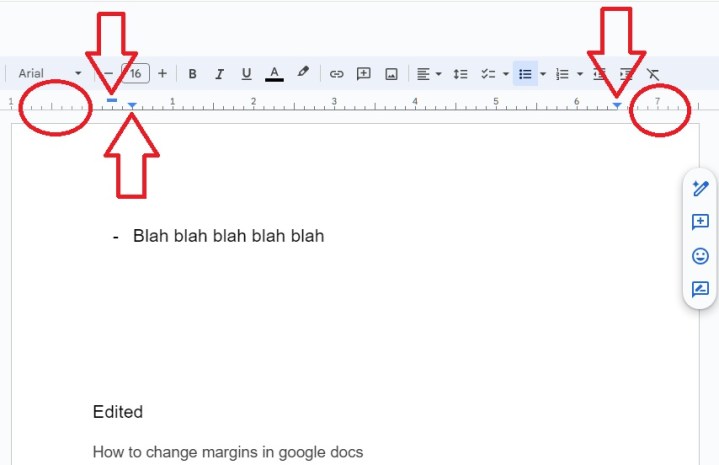Image resolution: width=719 pixels, height=465 pixels.
Task: Toggle italic formatting
Action: coord(219,74)
